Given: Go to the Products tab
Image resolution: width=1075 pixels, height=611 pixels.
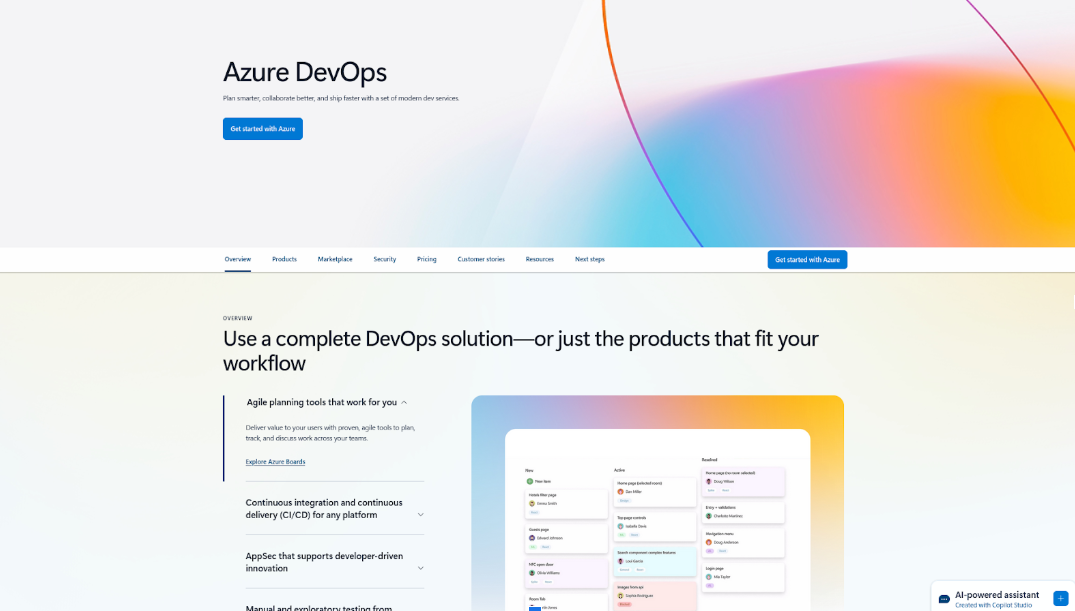Looking at the screenshot, I should click(285, 259).
